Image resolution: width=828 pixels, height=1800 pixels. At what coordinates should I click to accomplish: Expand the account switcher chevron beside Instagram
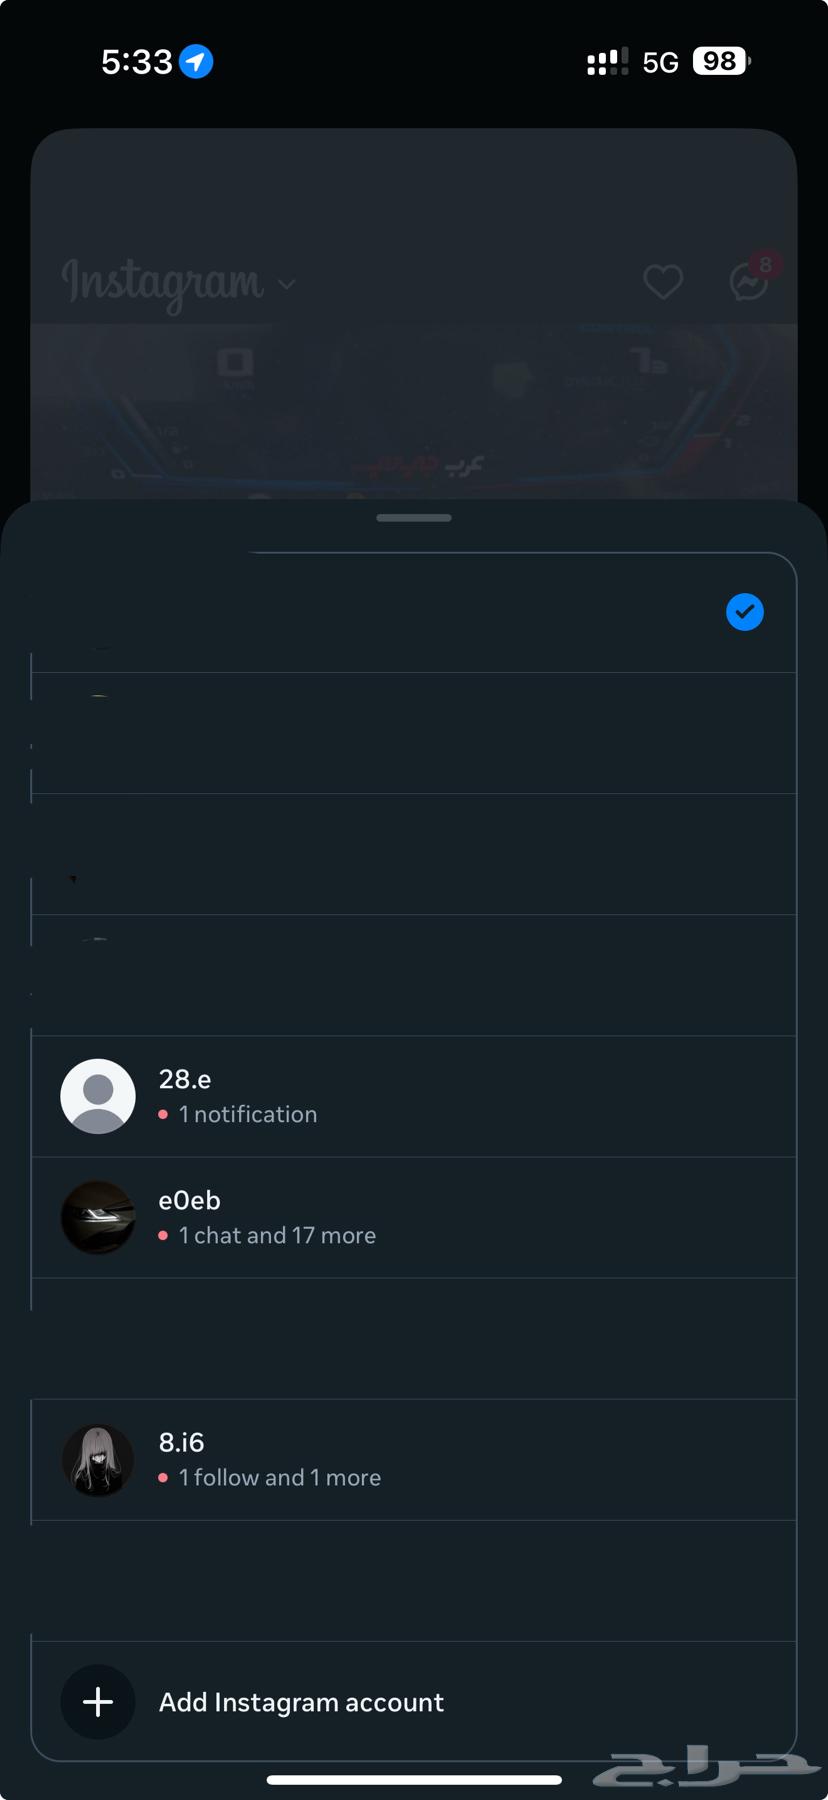[287, 285]
